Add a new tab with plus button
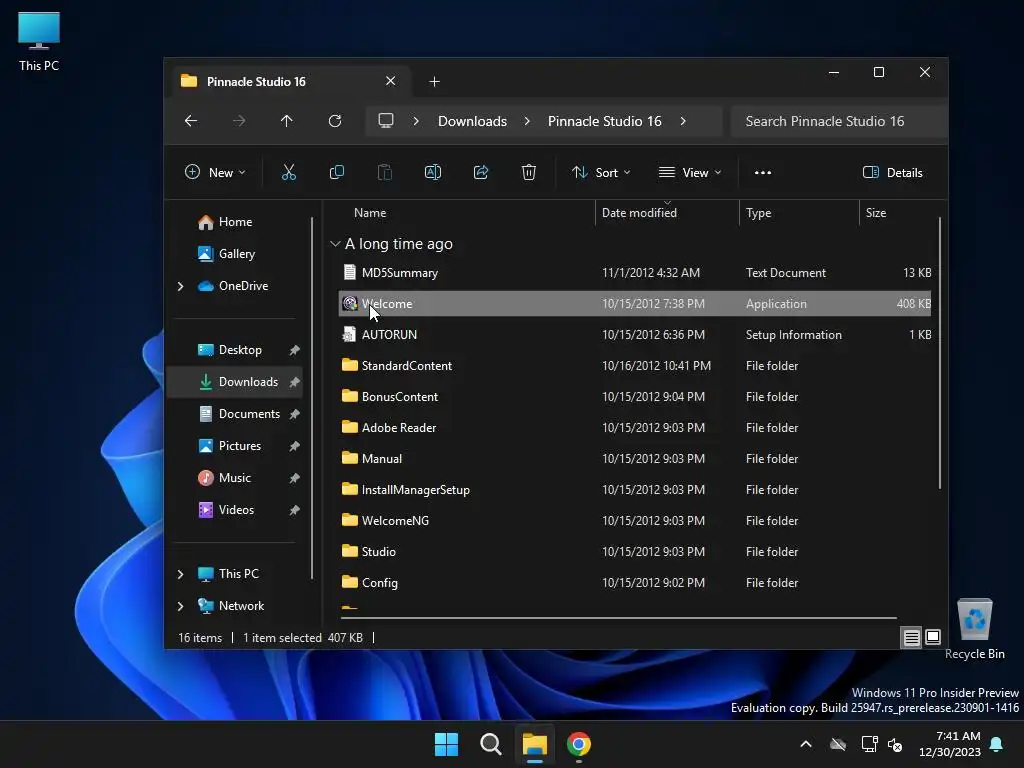 pyautogui.click(x=434, y=82)
